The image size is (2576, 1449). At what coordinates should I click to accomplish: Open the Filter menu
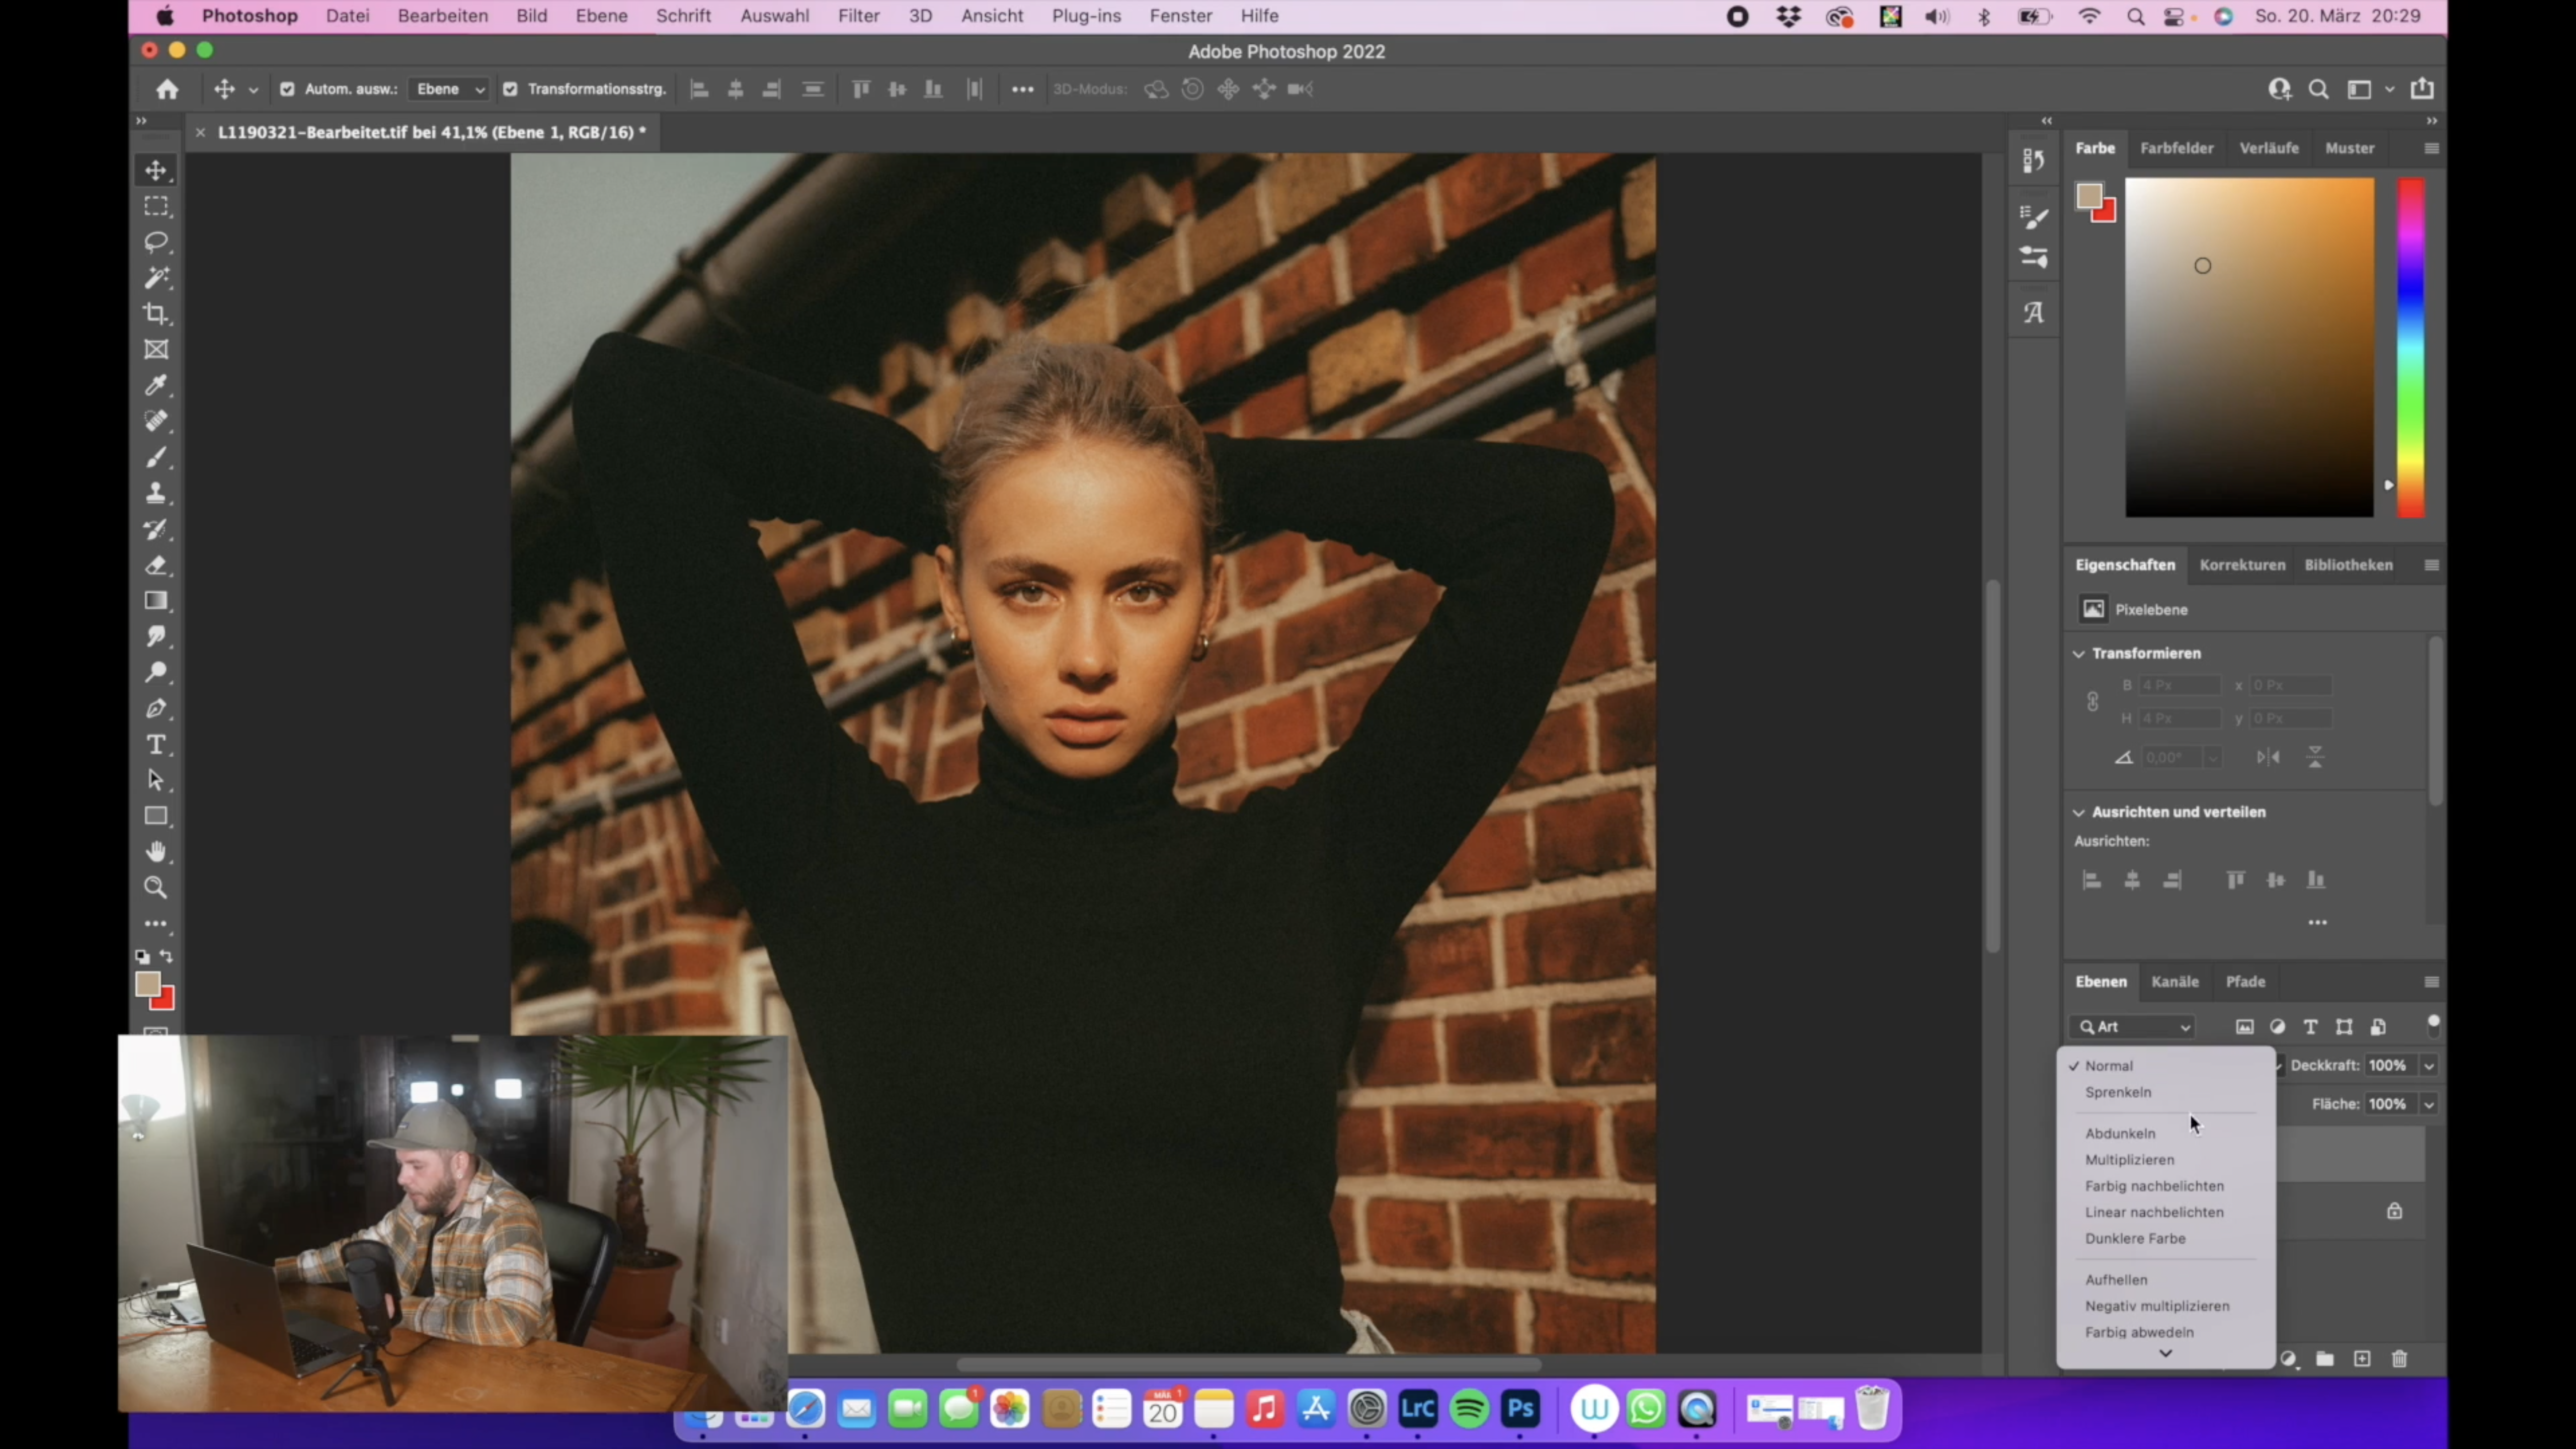858,16
